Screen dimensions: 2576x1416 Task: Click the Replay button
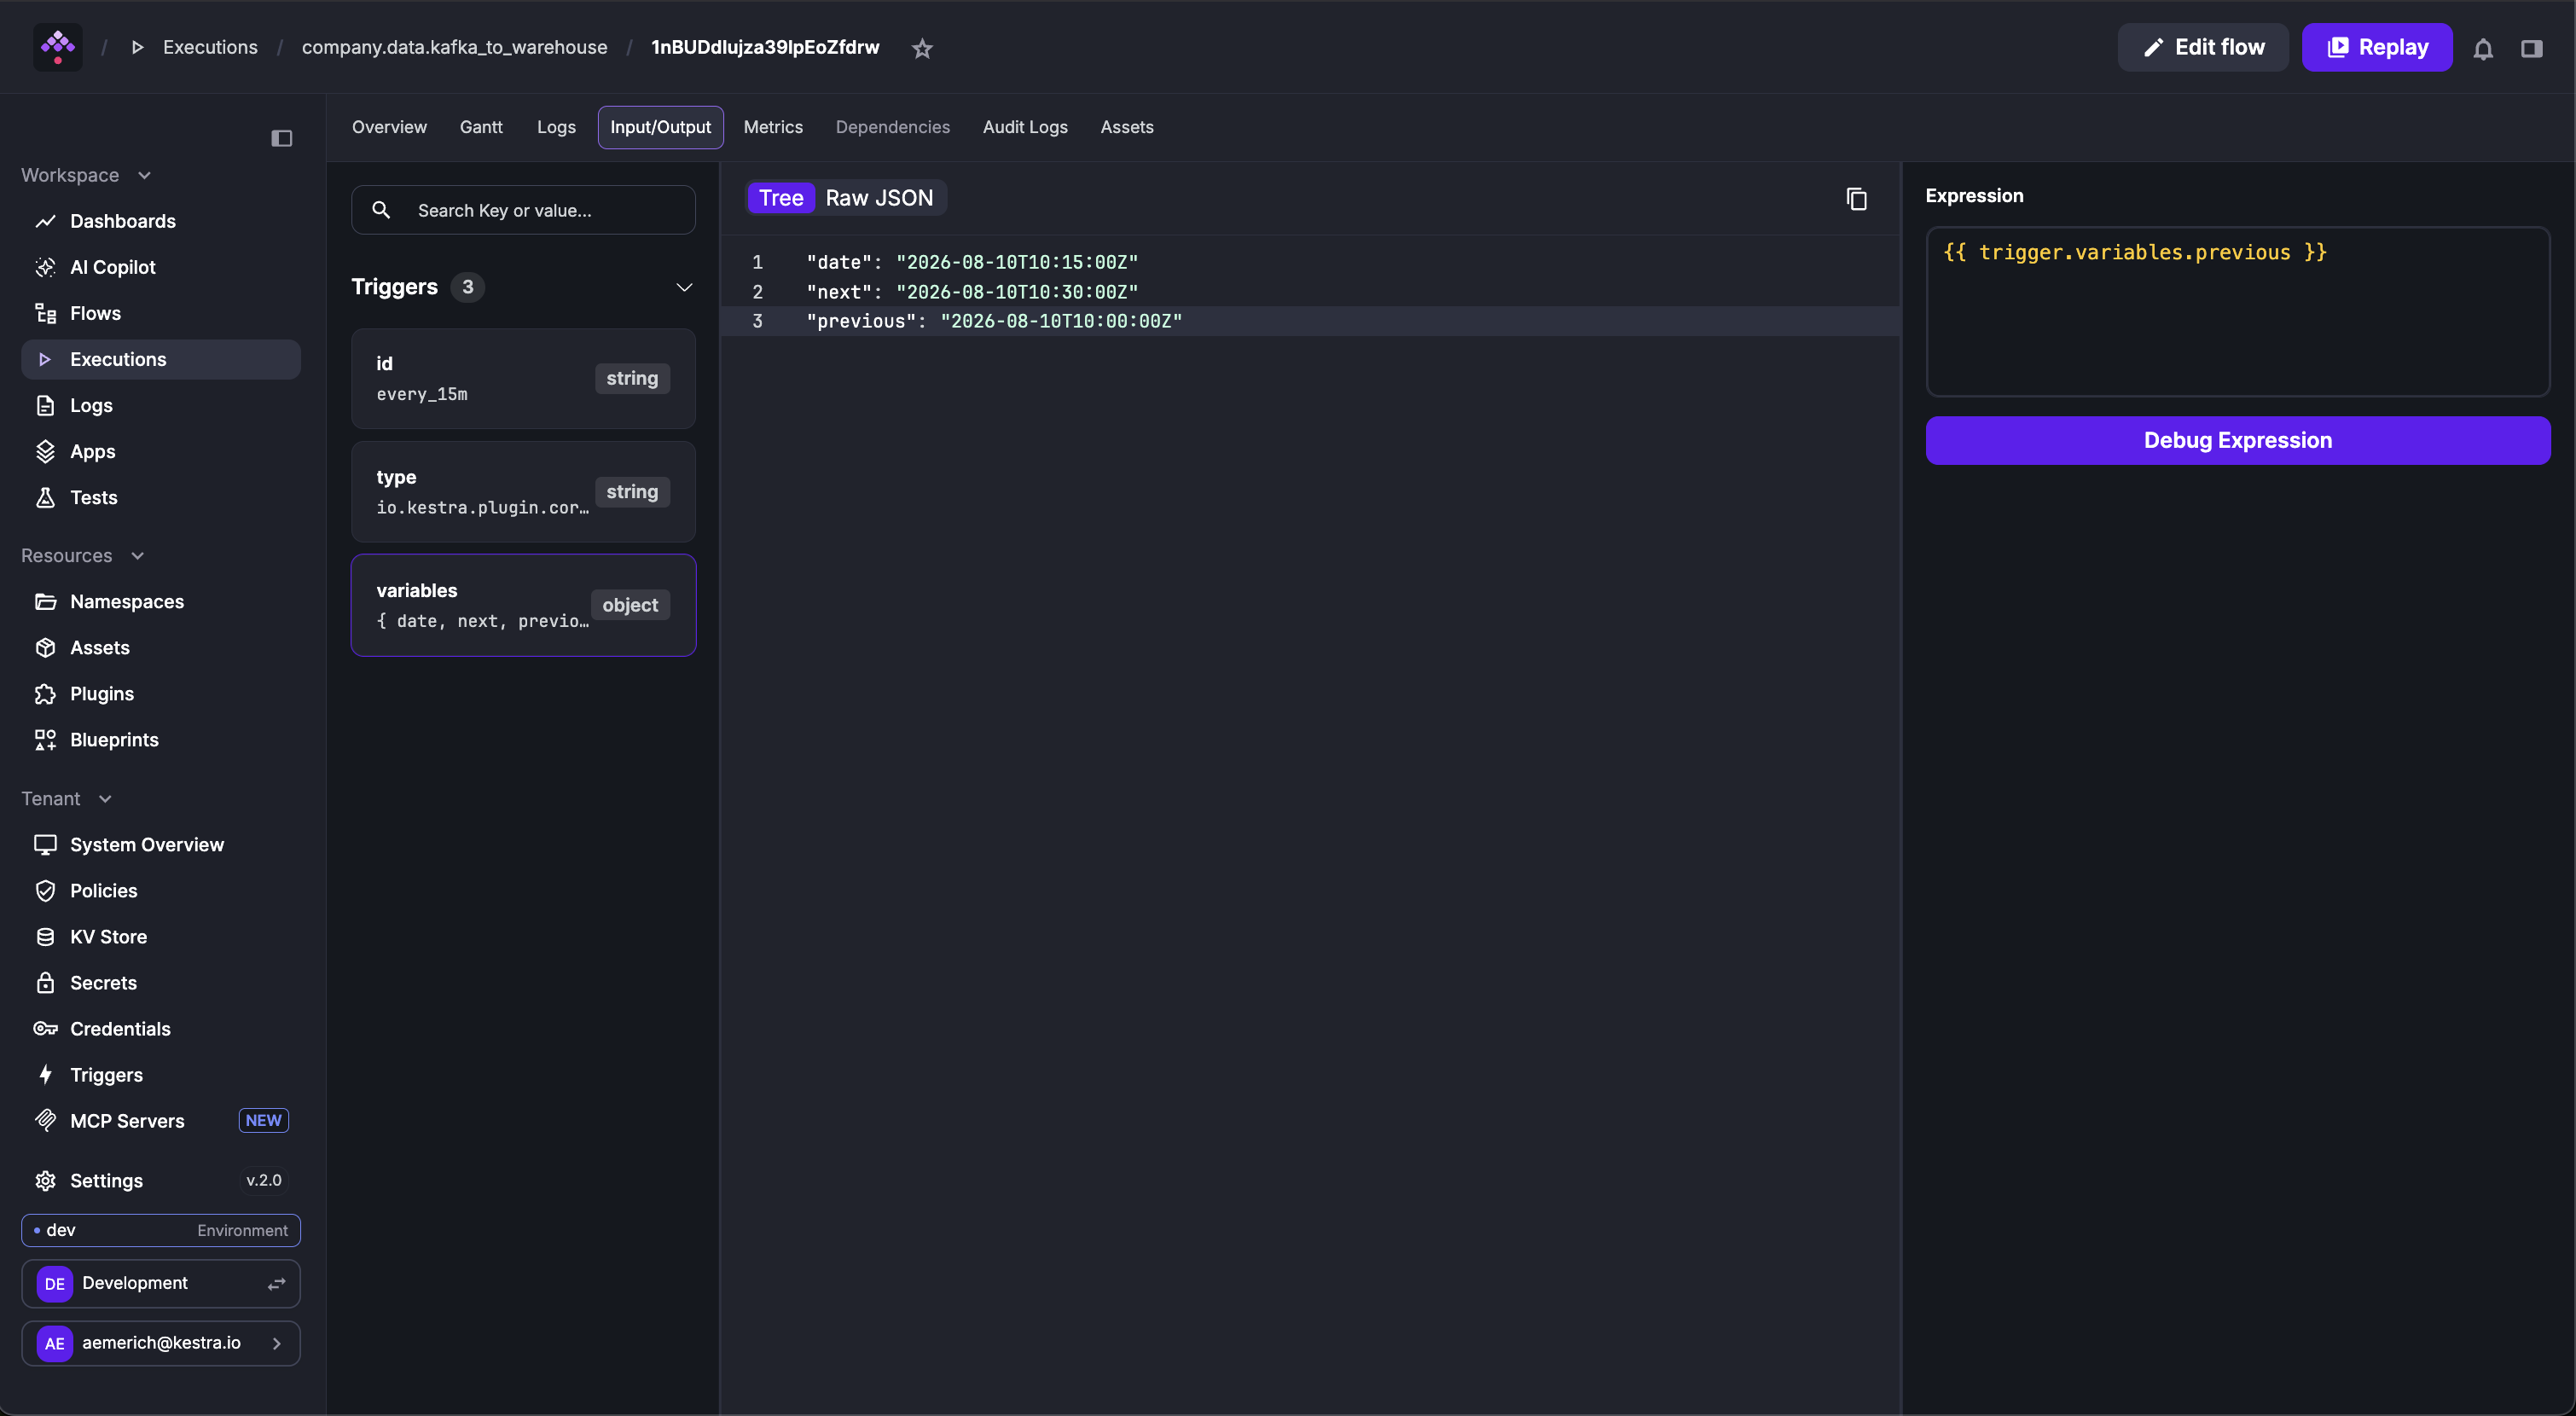tap(2377, 47)
